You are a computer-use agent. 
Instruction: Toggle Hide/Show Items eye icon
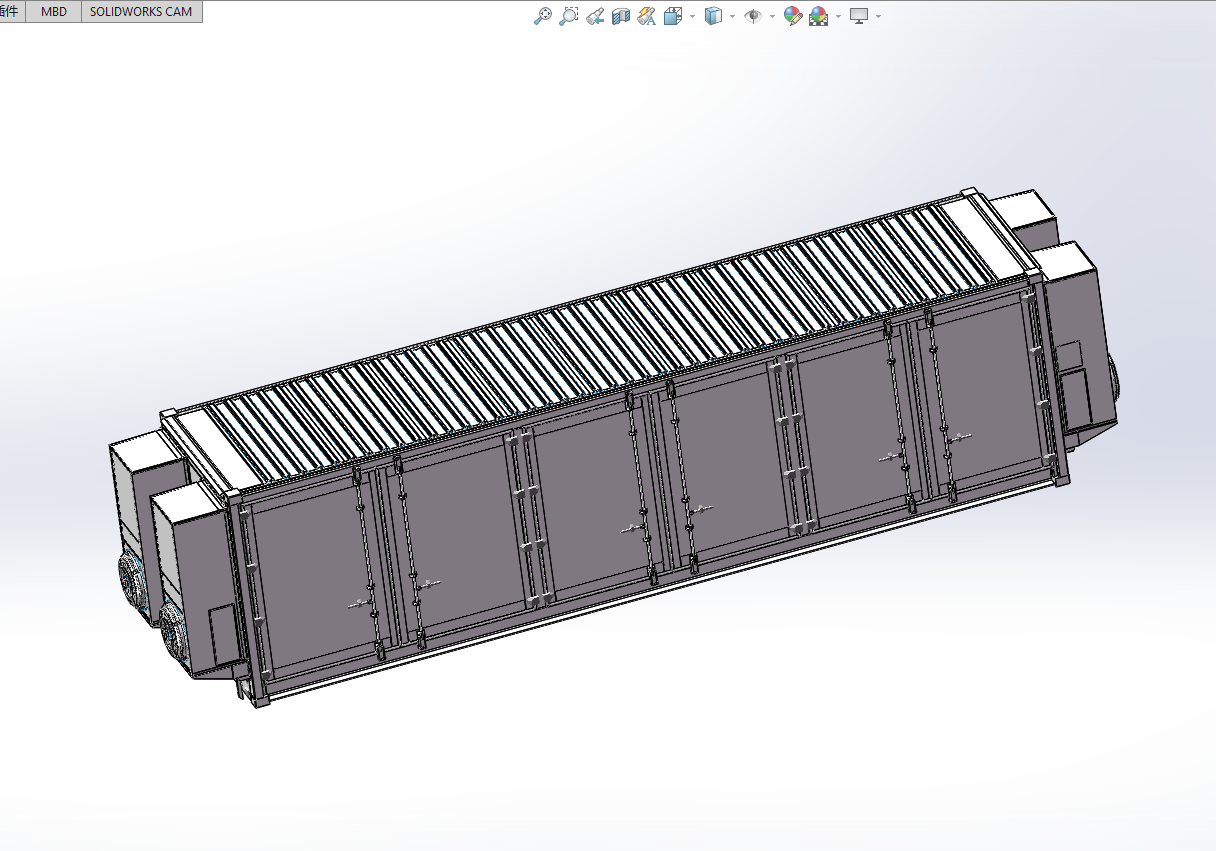coord(753,16)
